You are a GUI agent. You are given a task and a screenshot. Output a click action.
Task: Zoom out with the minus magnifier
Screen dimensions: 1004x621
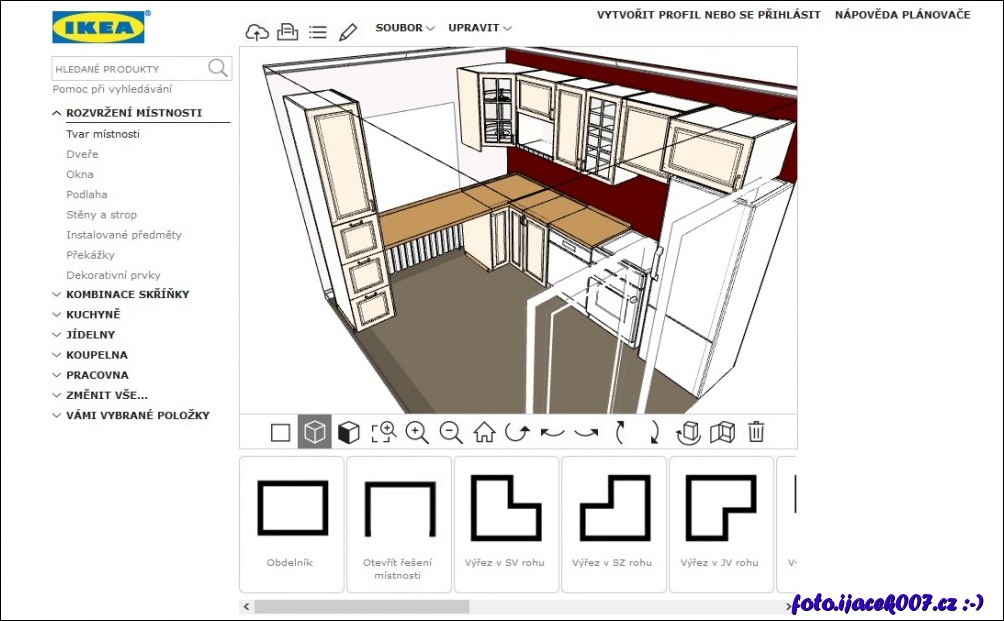coord(451,432)
